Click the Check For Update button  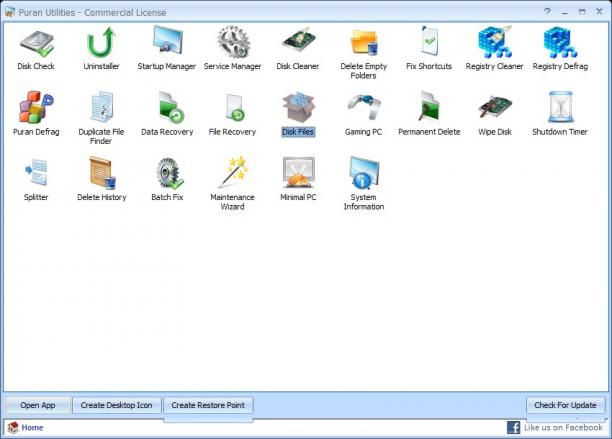[x=565, y=405]
